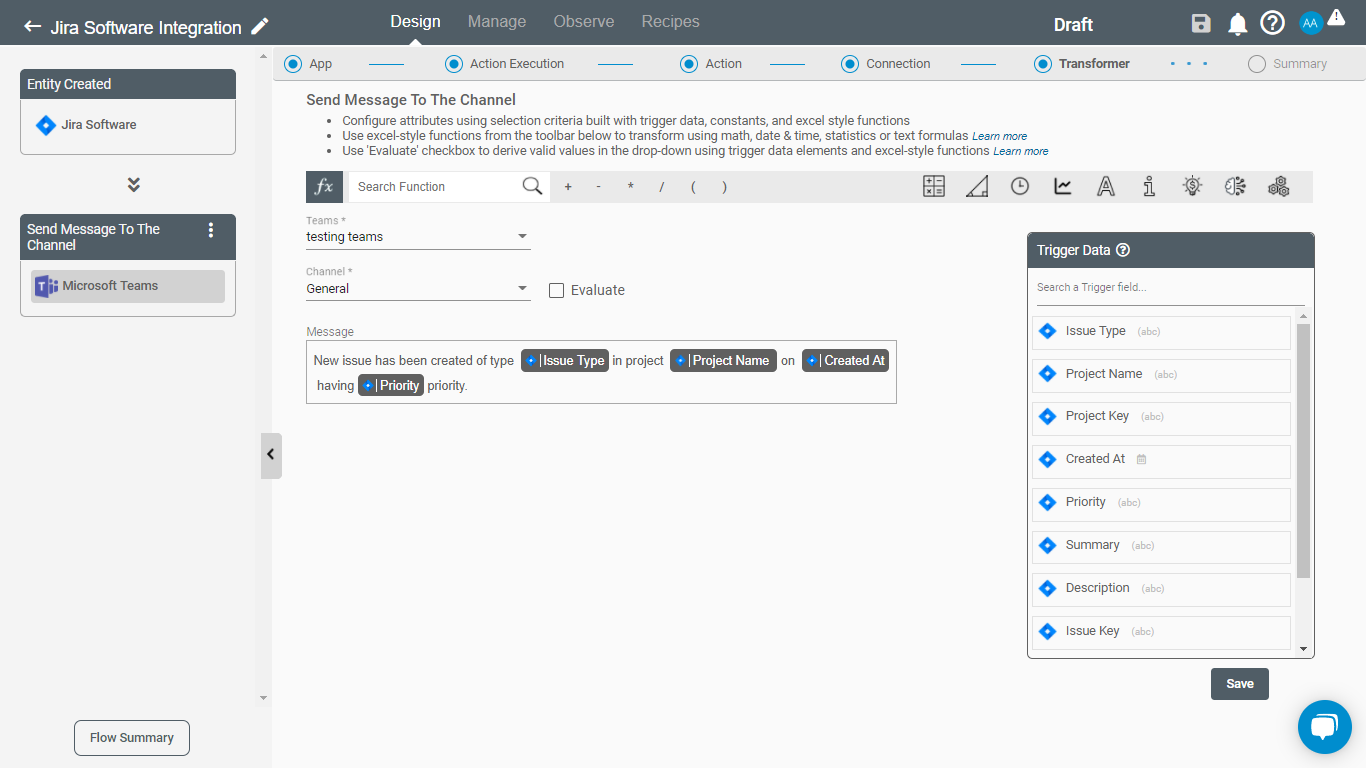Click the double chevron between flow cards
1366x768 pixels.
click(133, 185)
